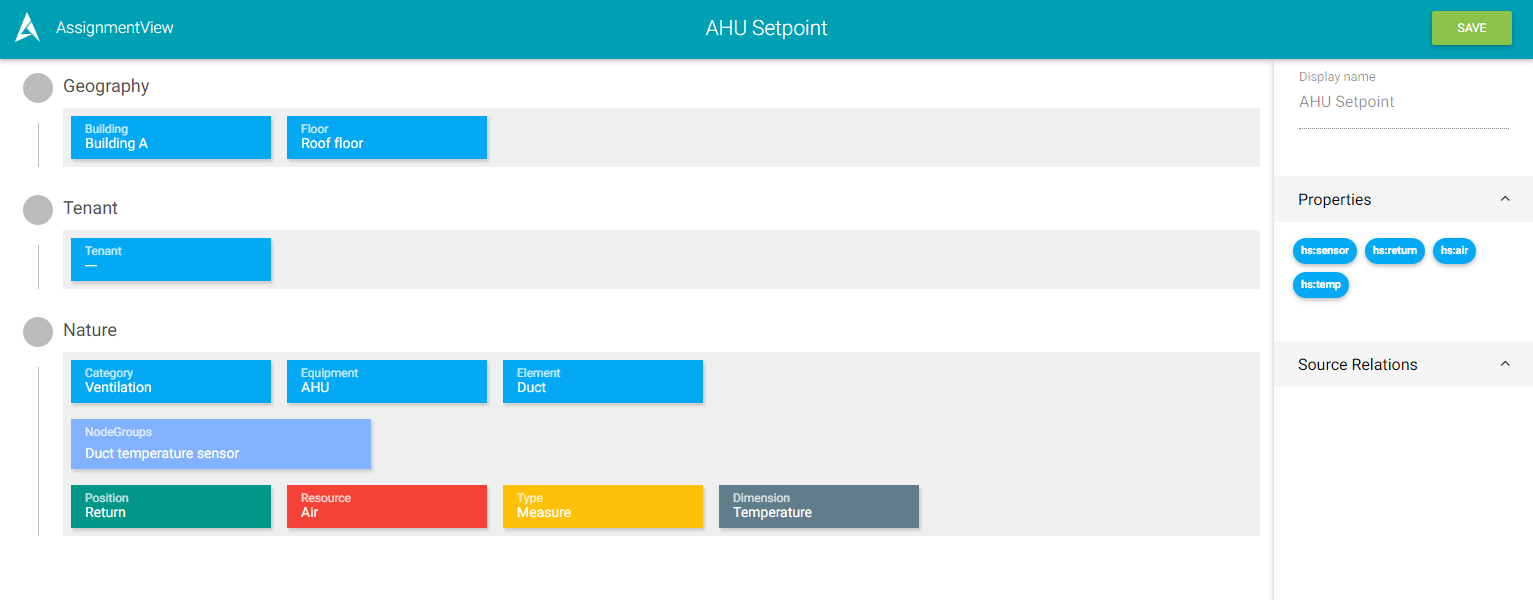The image size is (1533, 600).
Task: Select the hs:sensor property chip
Action: point(1324,251)
